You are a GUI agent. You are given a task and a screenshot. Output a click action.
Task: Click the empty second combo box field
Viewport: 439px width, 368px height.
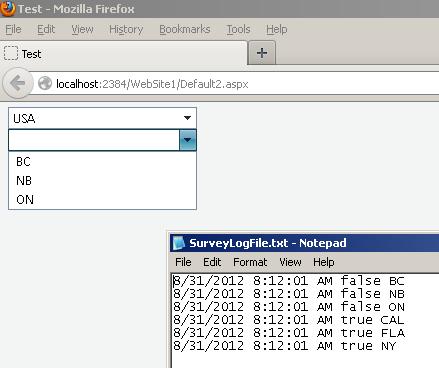94,140
